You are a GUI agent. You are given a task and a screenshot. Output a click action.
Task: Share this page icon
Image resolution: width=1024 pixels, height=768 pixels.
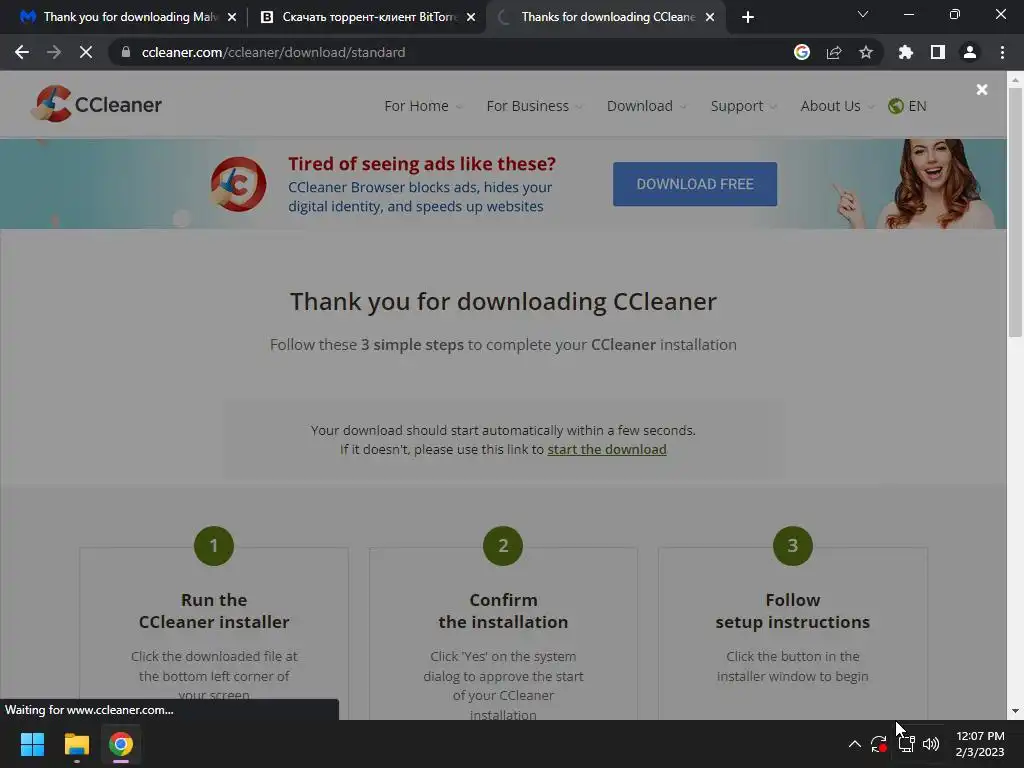(834, 52)
